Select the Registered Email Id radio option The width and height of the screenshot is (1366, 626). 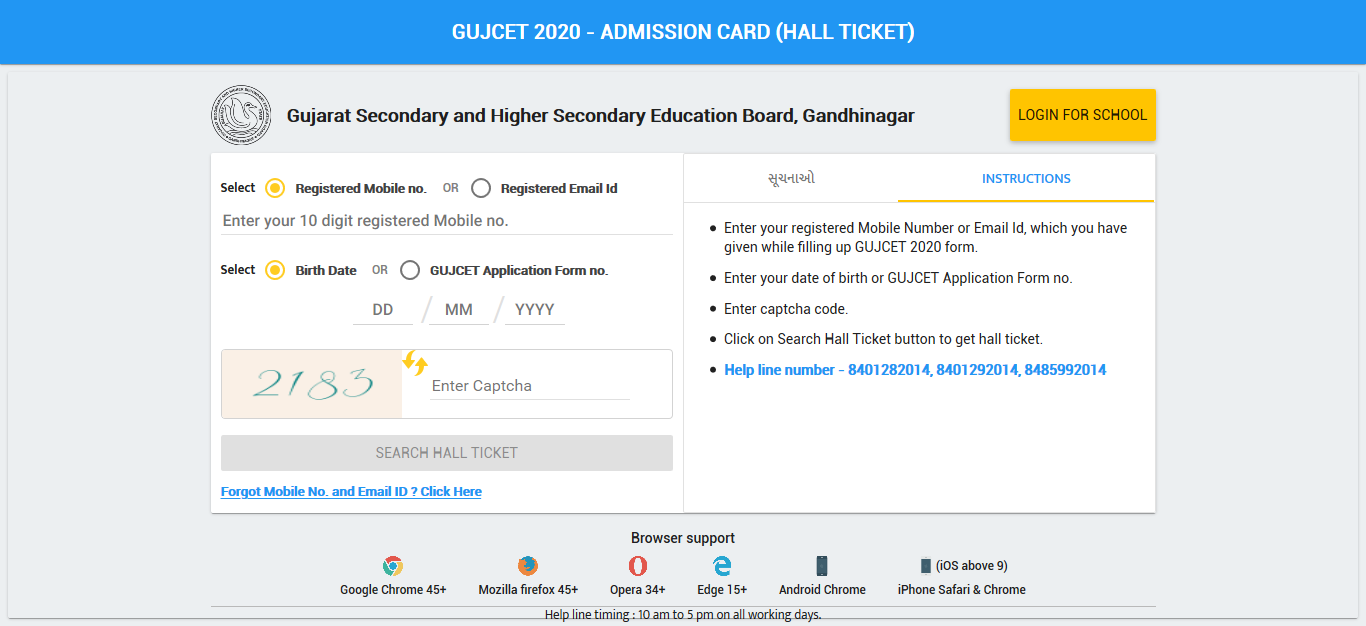(481, 188)
